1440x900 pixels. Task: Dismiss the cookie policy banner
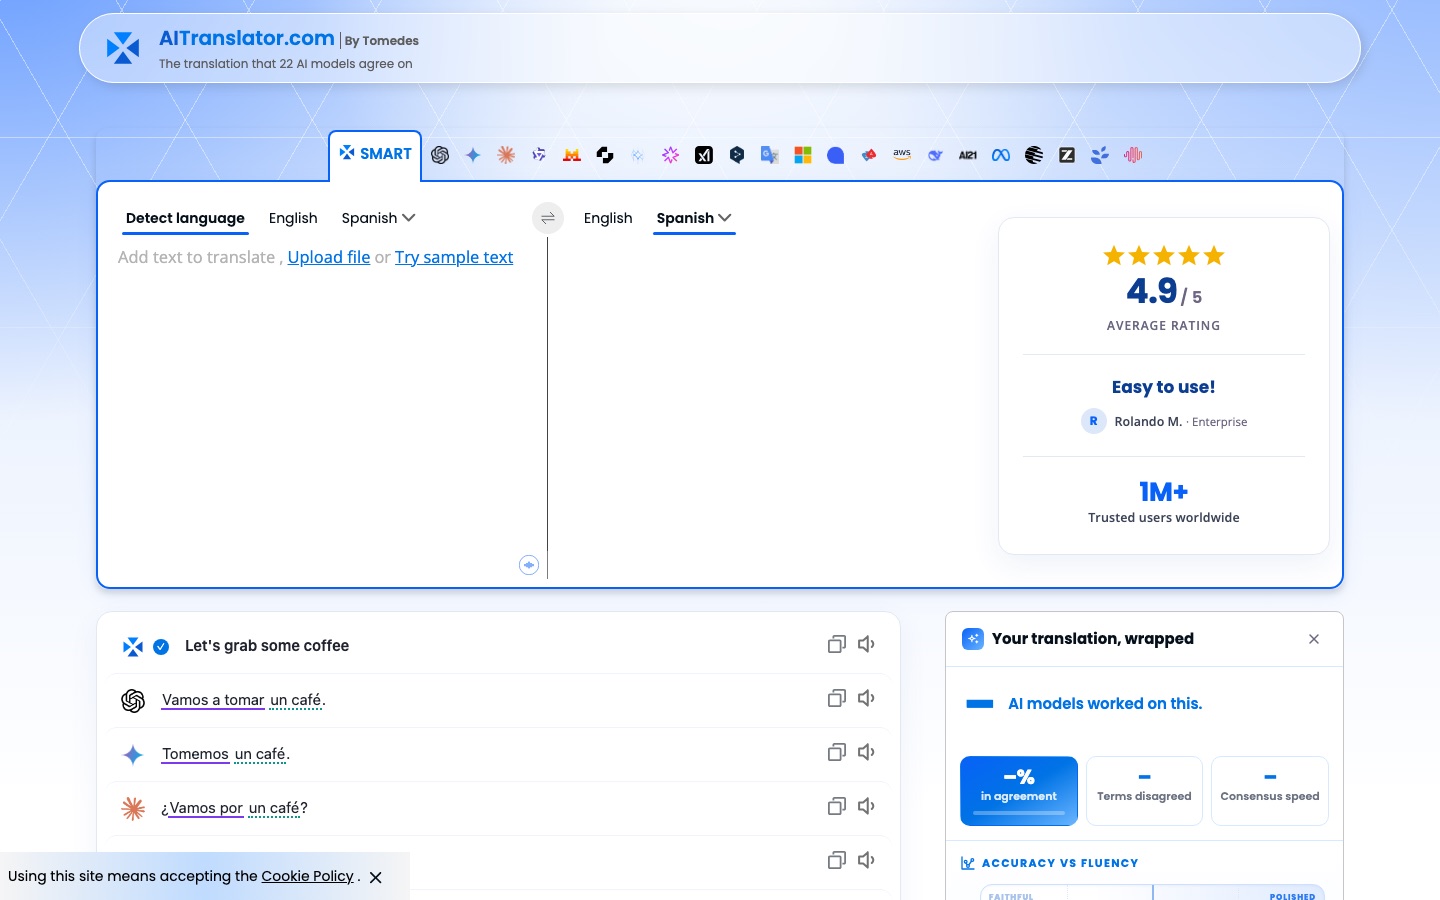[376, 877]
